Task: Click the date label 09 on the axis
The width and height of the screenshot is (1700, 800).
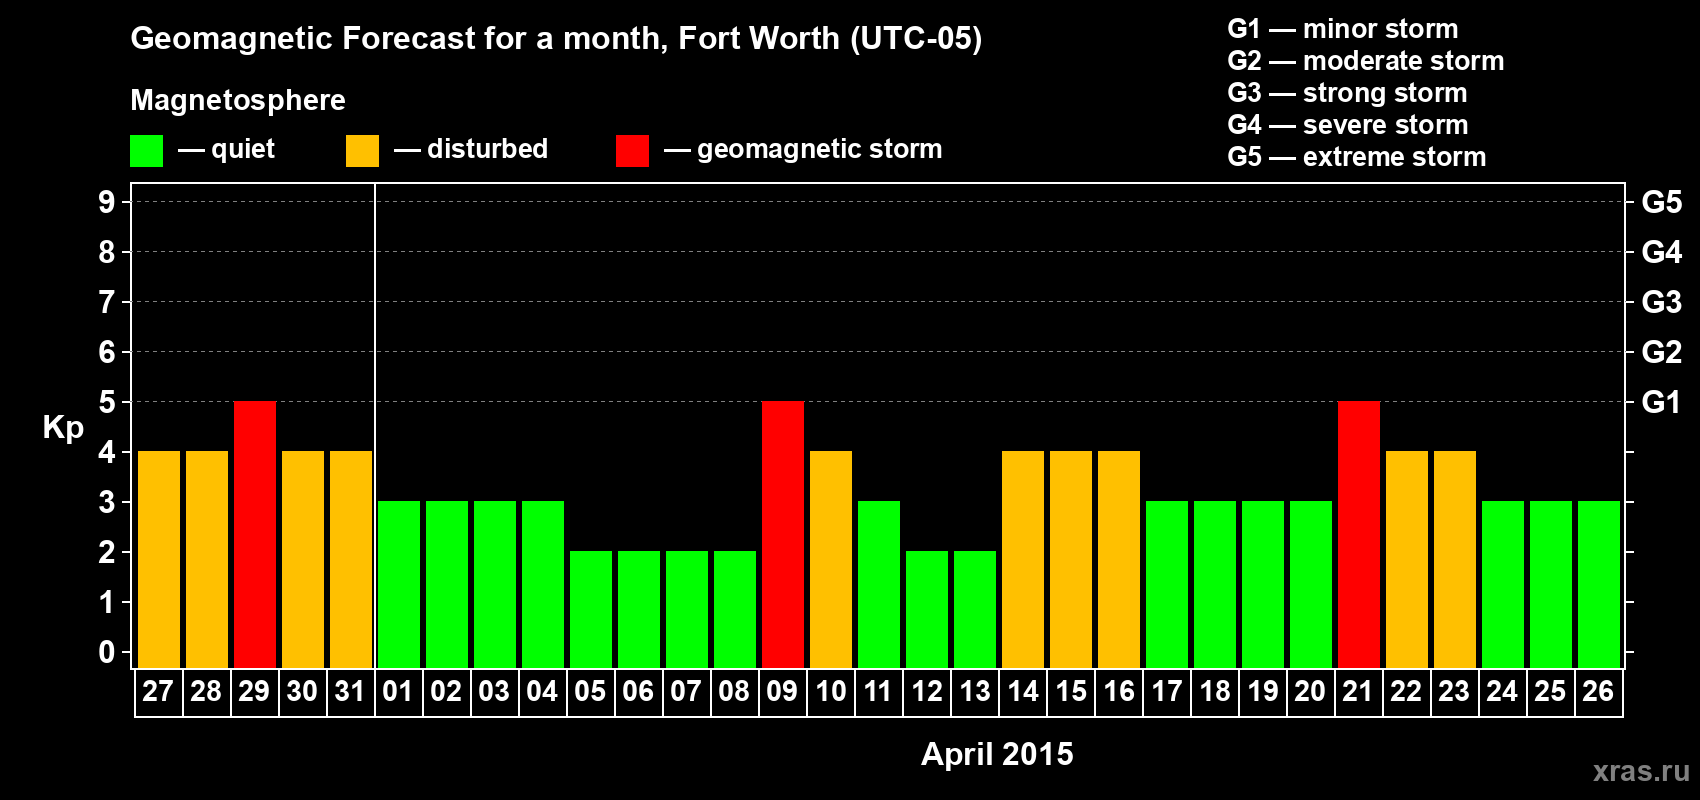Action: (x=782, y=692)
